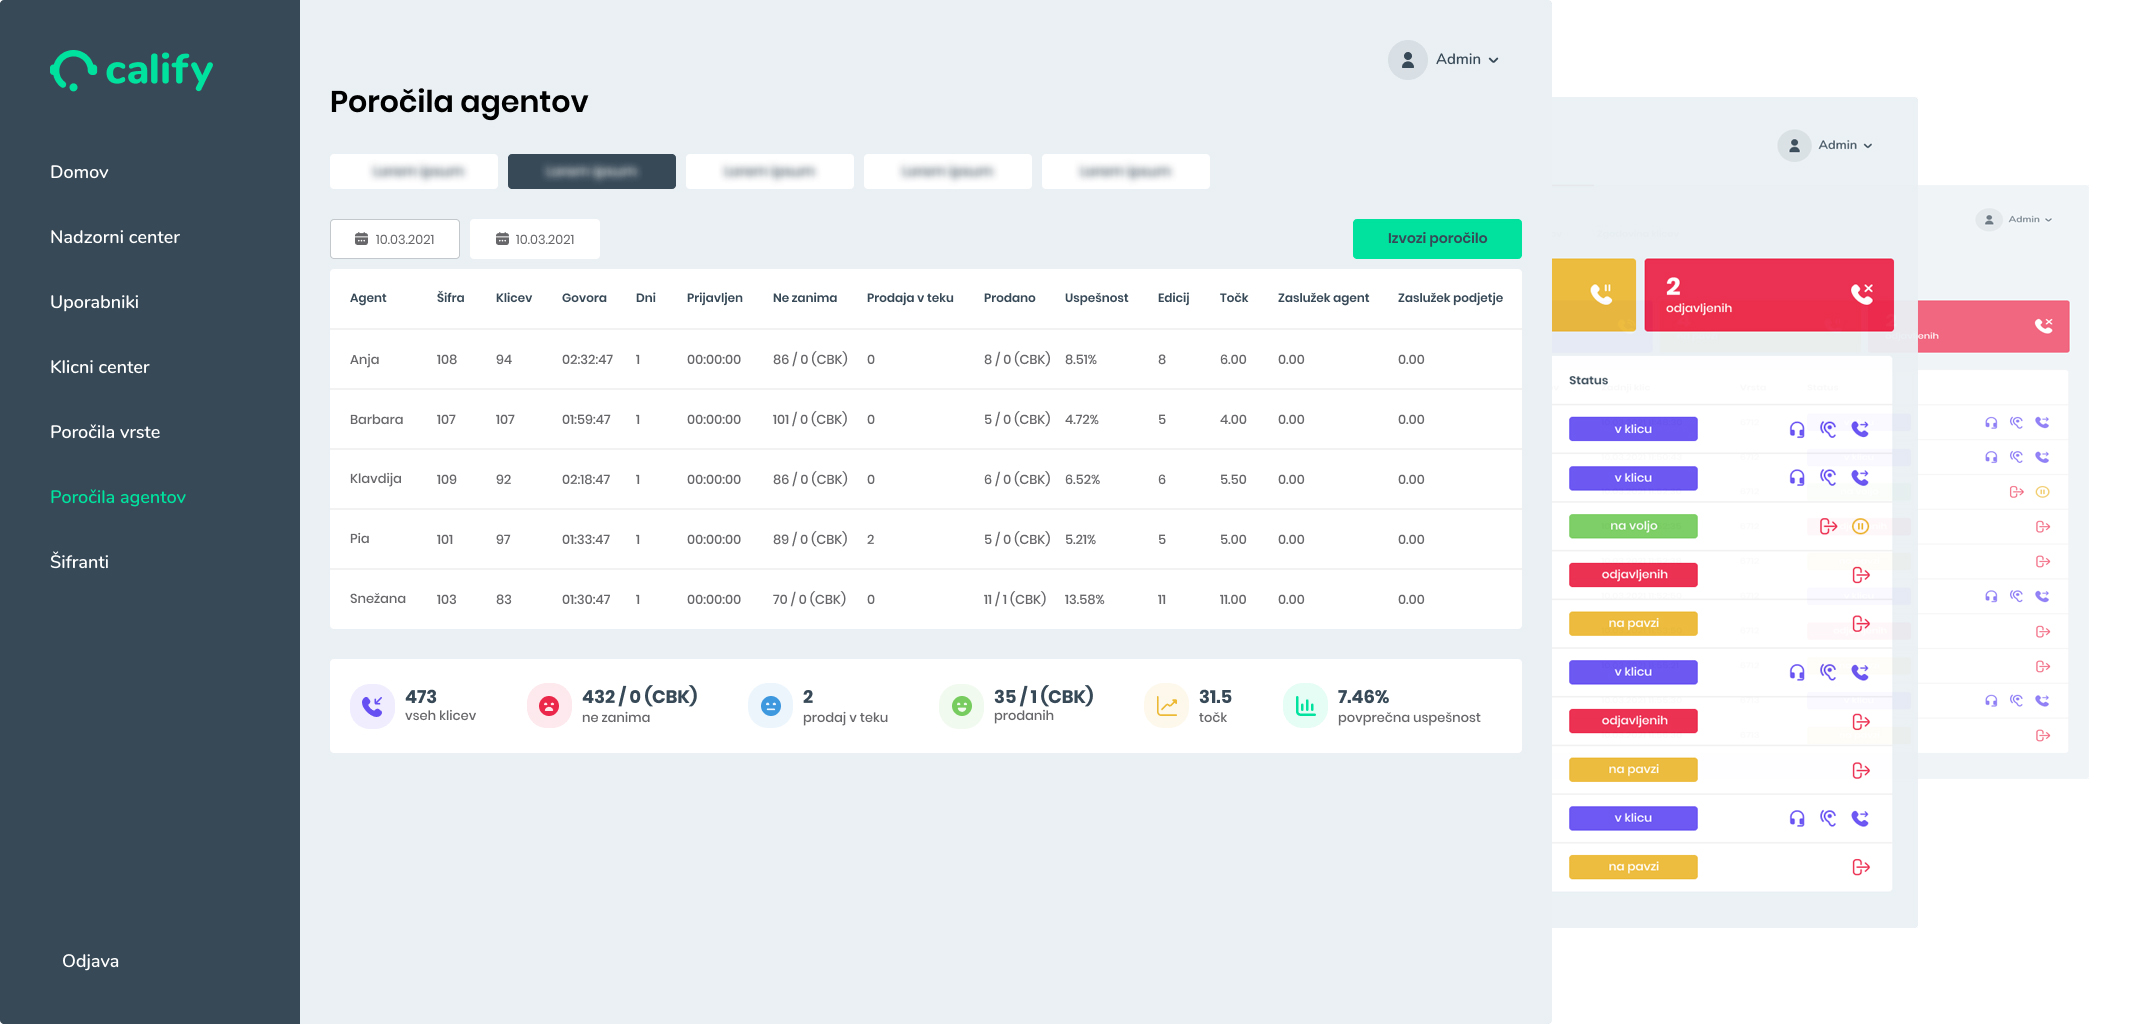Click the call transfer phone icon next to 'v klicu'
Viewport: 2147px width, 1024px height.
1860,428
